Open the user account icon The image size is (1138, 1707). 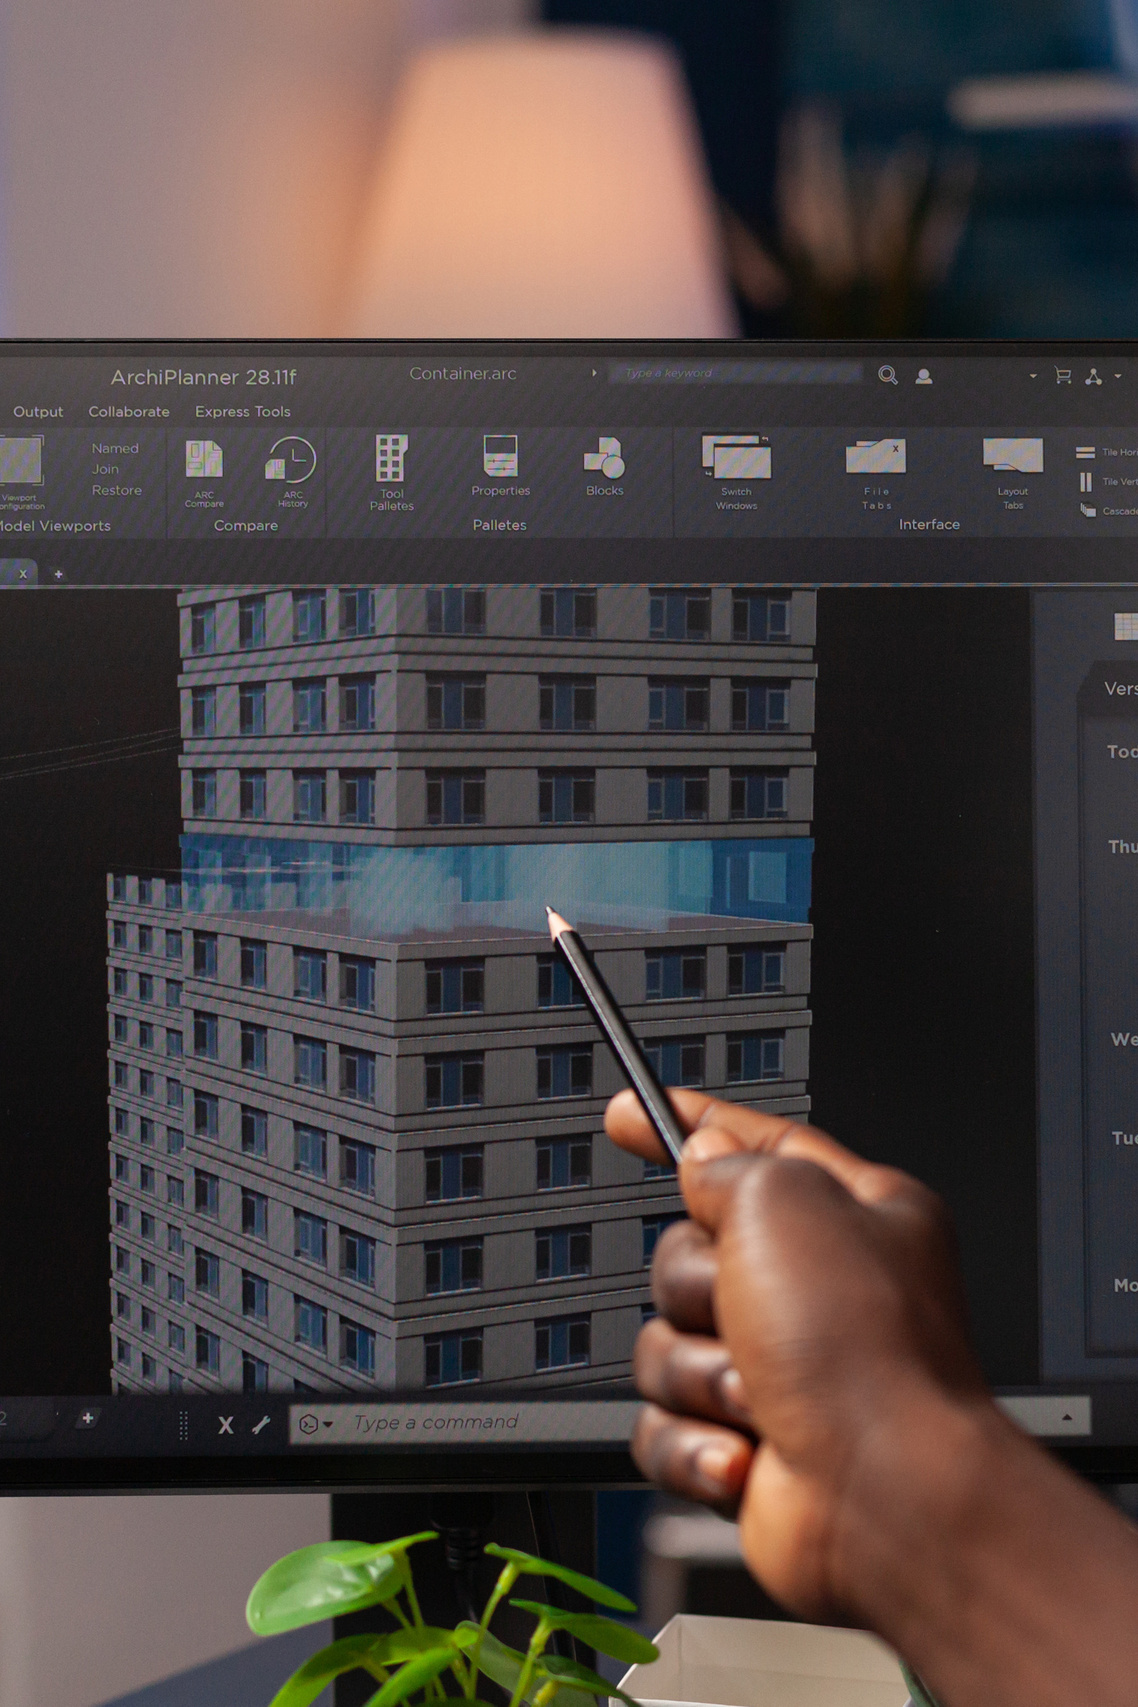[924, 376]
